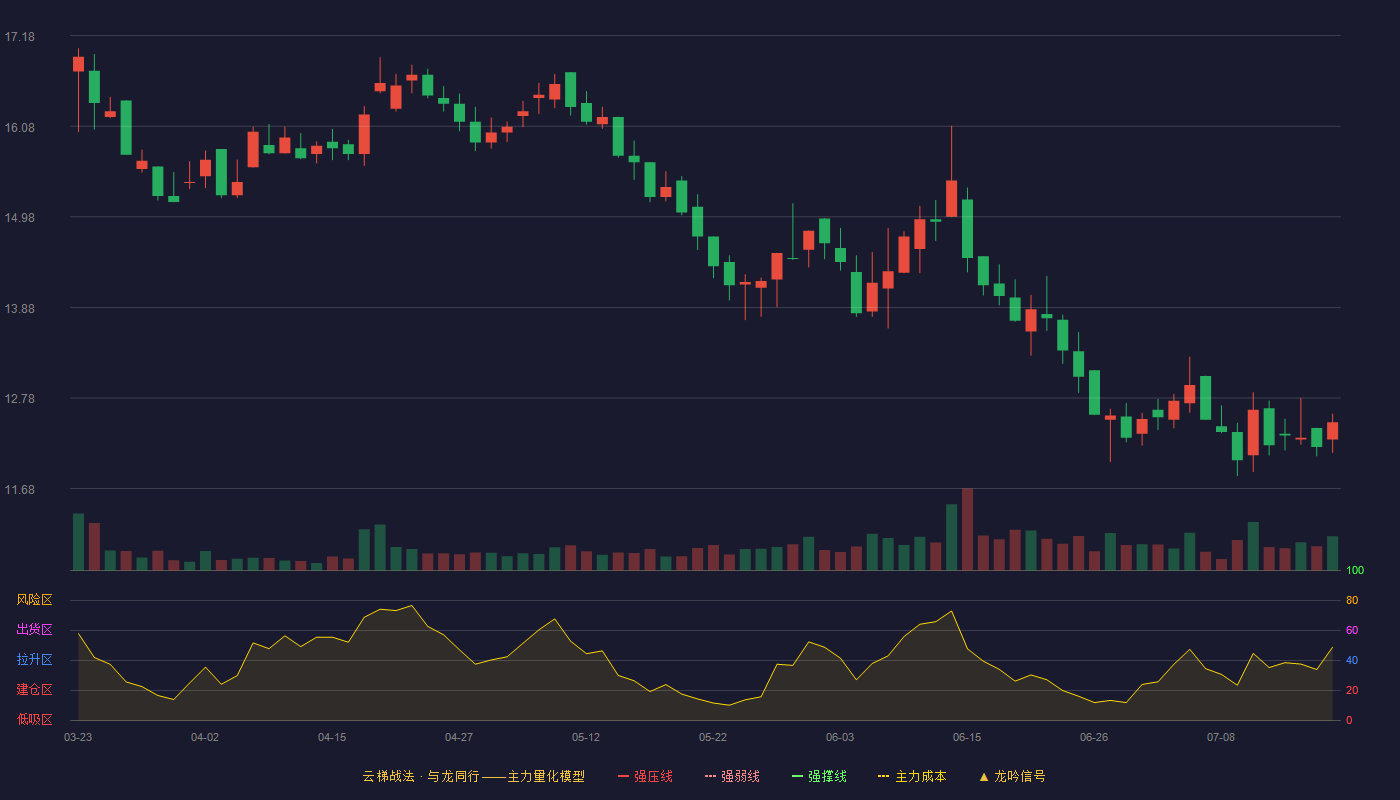The image size is (1400, 800).
Task: Click the 14.98 price axis label
Action: pos(20,218)
